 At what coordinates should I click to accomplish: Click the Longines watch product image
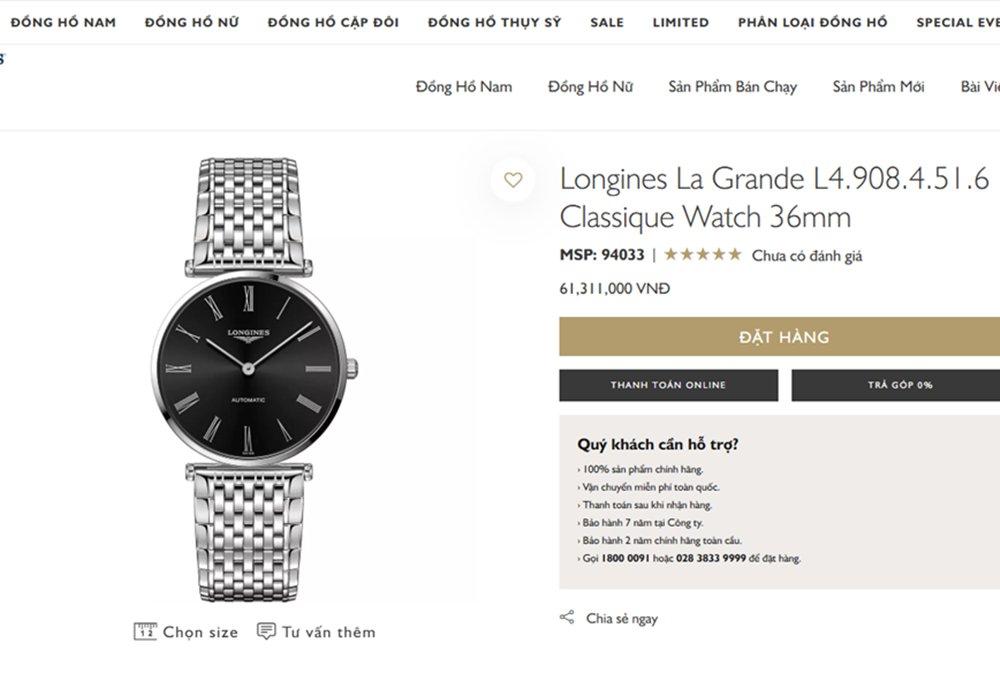coord(253,380)
